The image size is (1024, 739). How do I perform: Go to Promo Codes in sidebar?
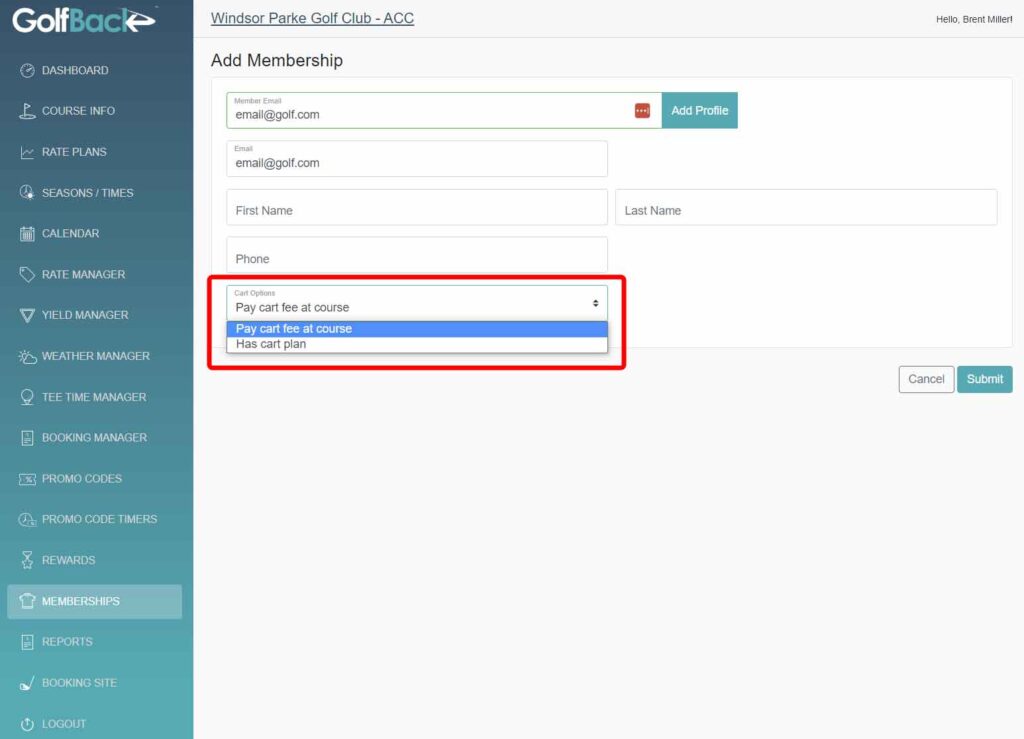tap(82, 479)
